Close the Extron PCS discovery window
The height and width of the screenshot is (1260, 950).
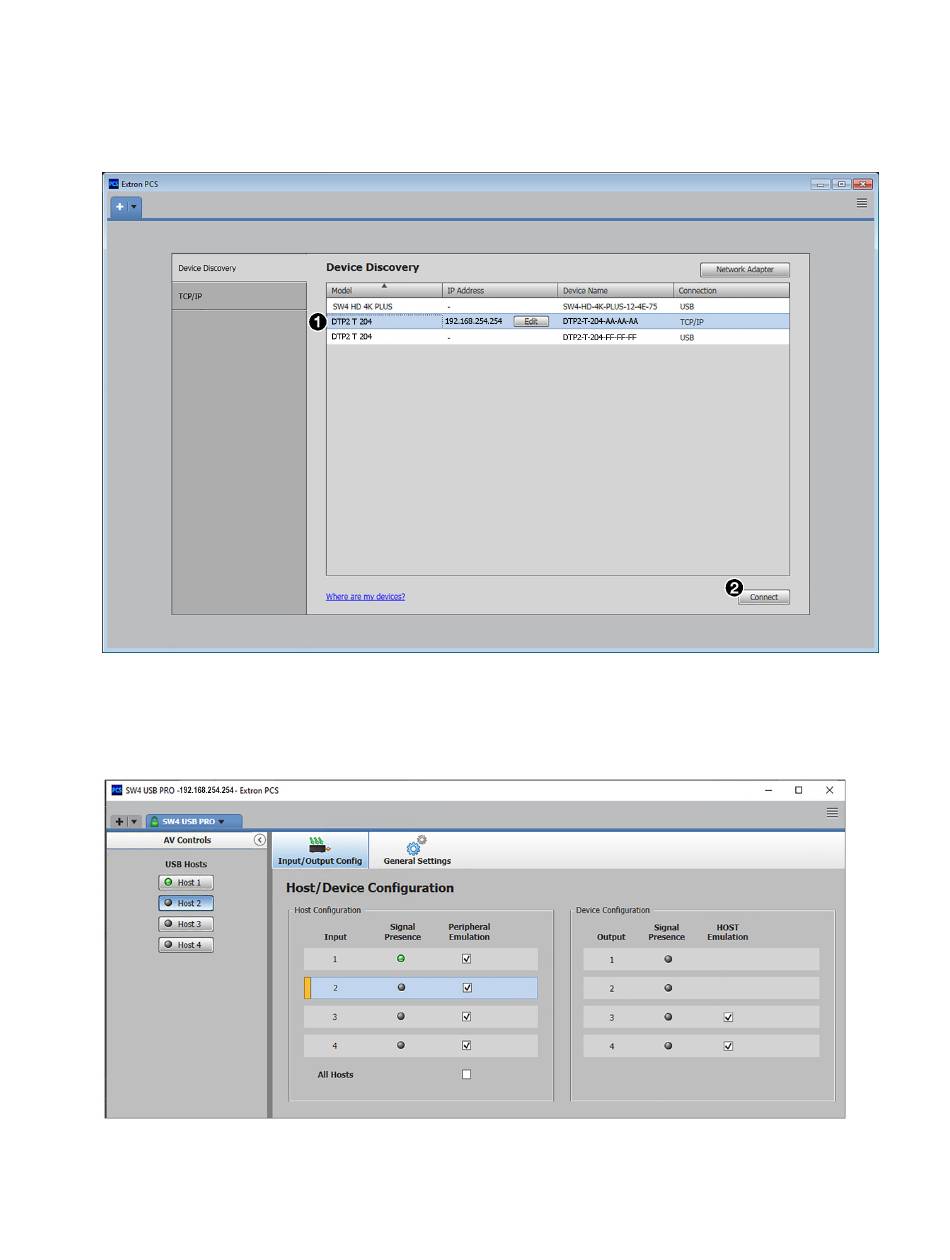tap(864, 184)
